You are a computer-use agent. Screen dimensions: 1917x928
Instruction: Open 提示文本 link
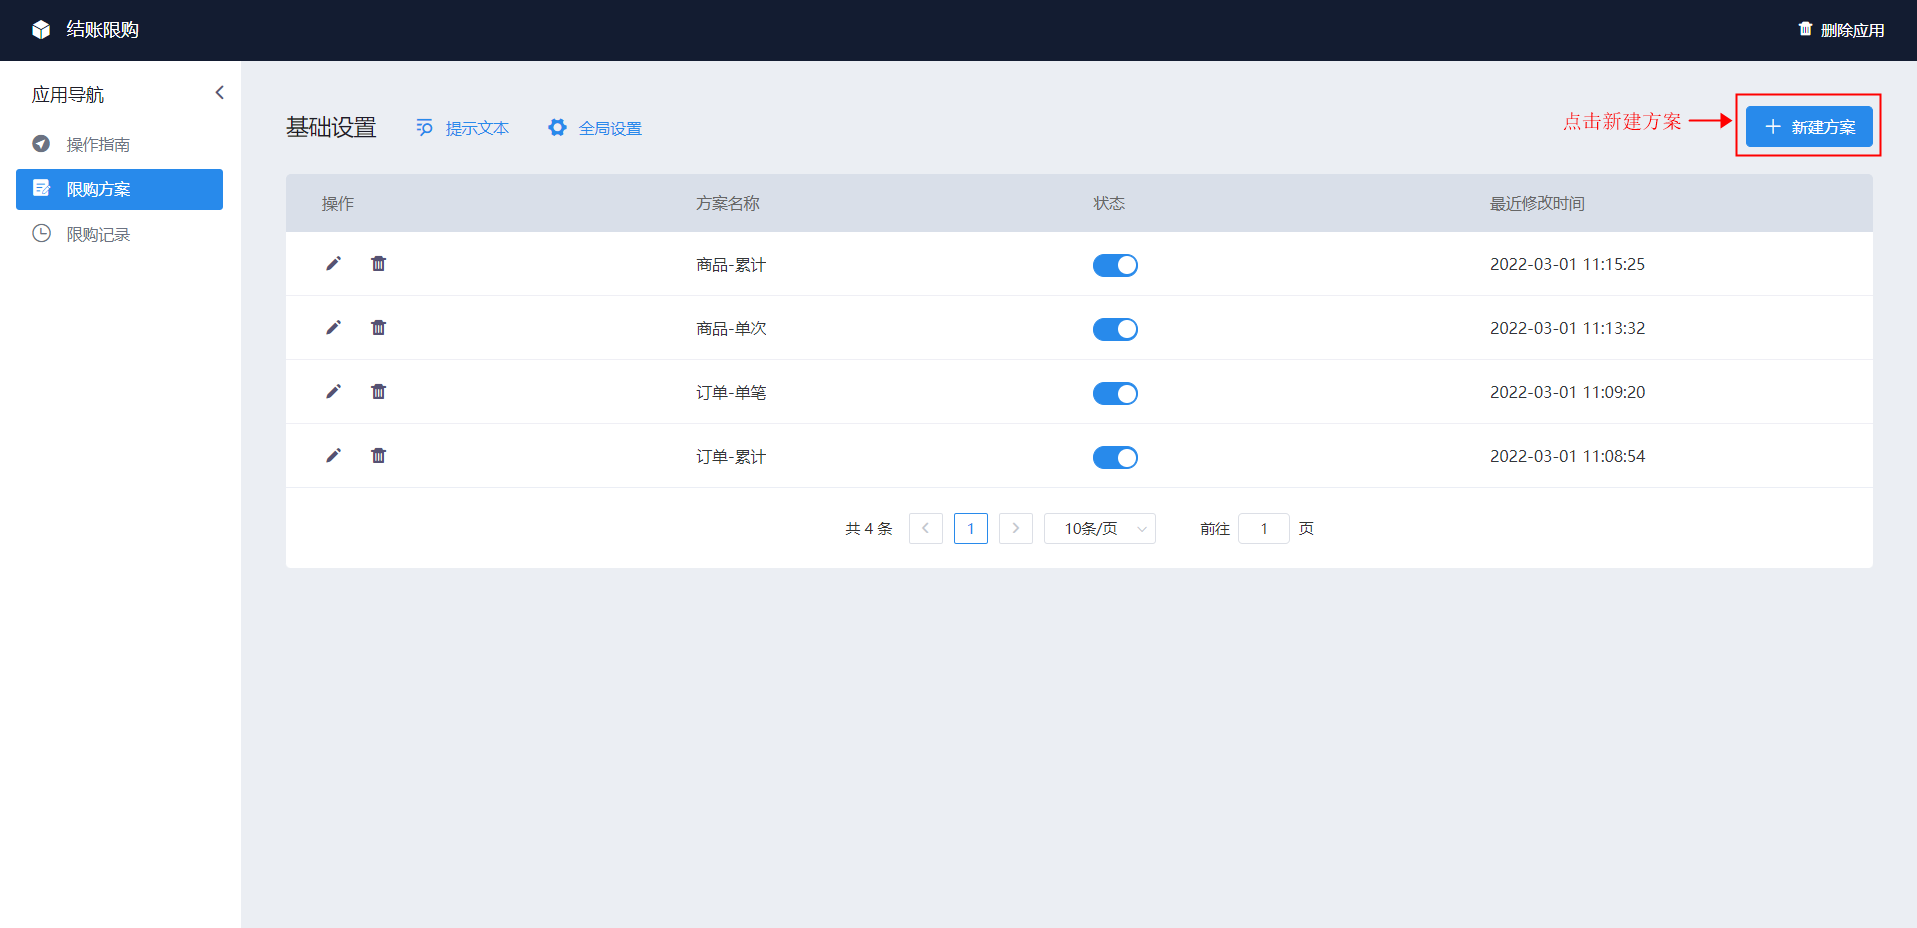click(462, 128)
